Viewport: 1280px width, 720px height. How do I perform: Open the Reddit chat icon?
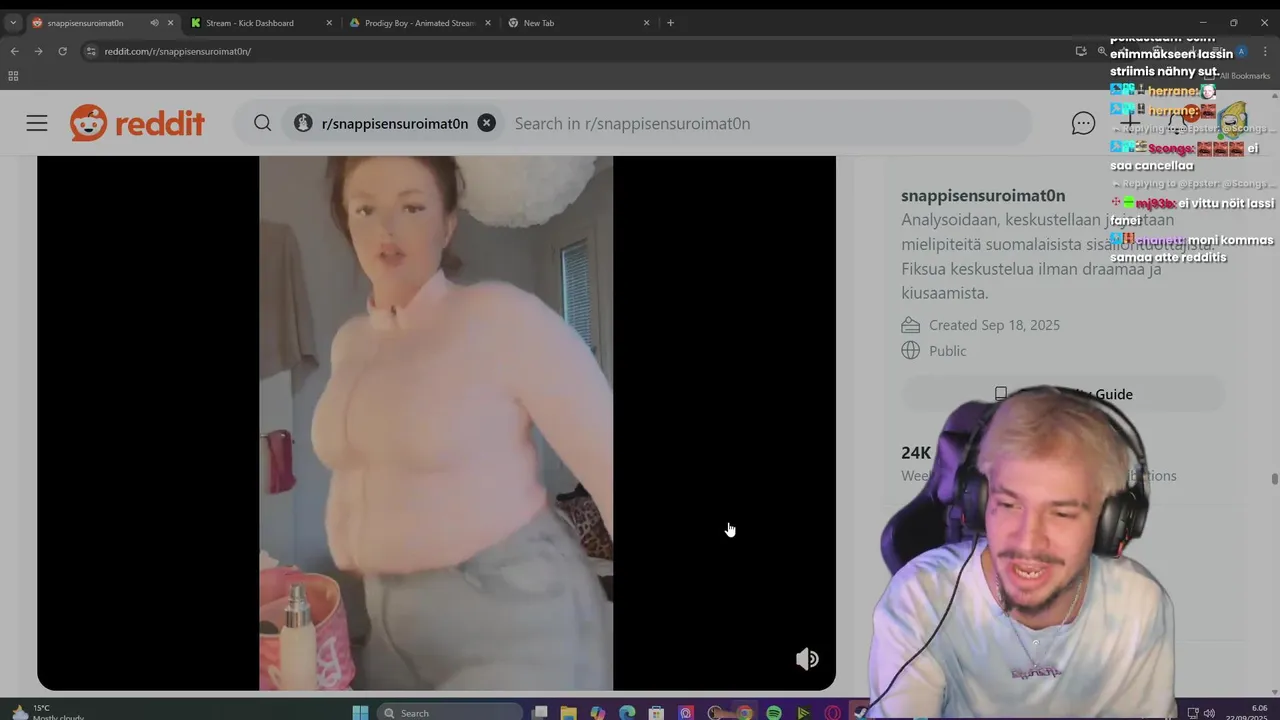1083,123
